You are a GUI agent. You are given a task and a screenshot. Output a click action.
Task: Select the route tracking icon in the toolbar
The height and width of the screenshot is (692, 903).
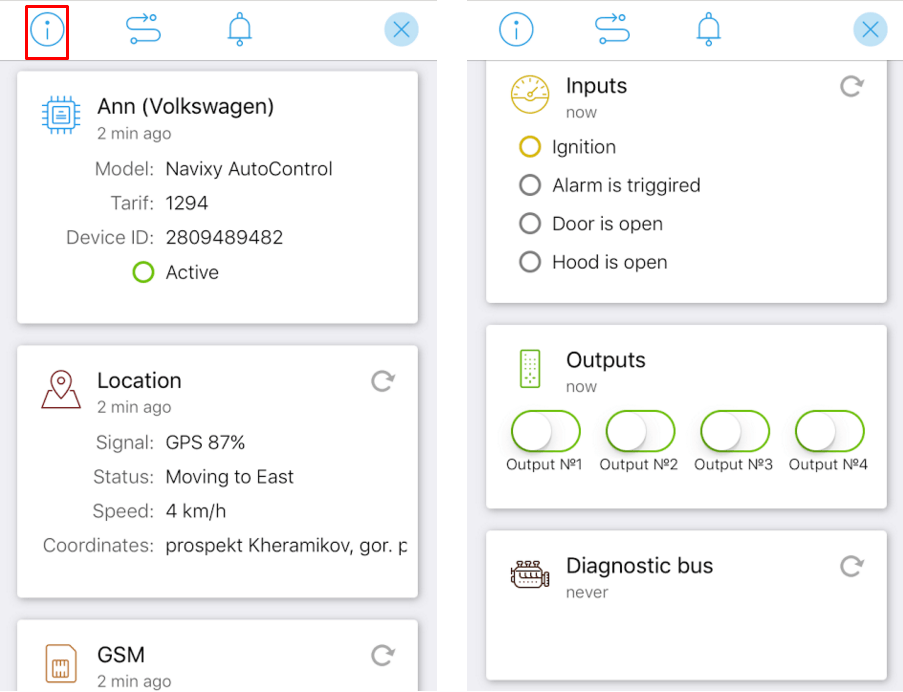142,29
